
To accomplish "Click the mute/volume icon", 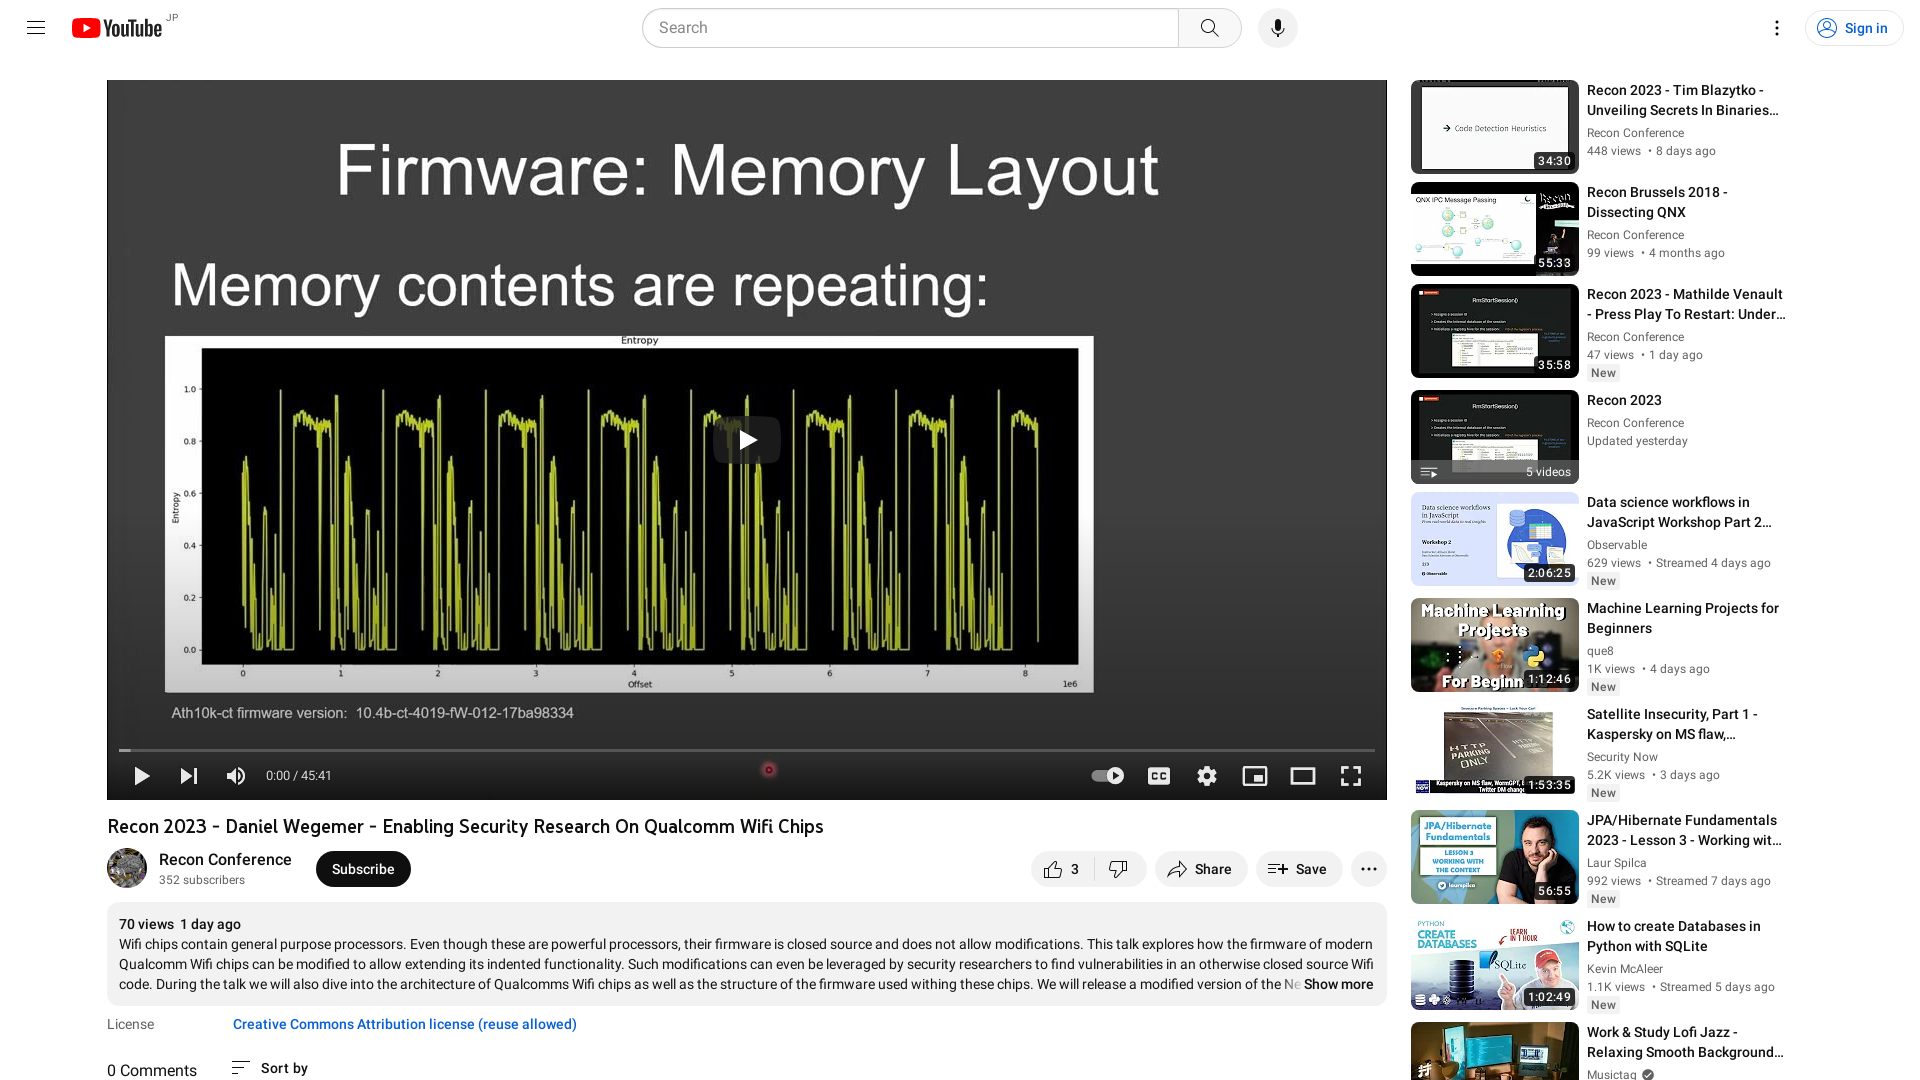I will click(x=236, y=775).
